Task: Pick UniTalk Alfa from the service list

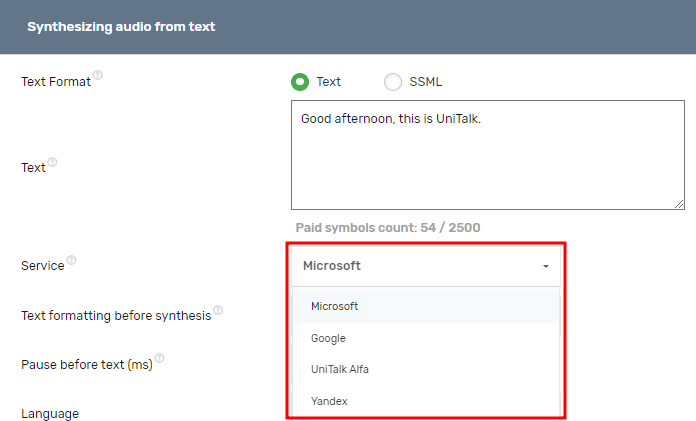Action: pyautogui.click(x=340, y=370)
